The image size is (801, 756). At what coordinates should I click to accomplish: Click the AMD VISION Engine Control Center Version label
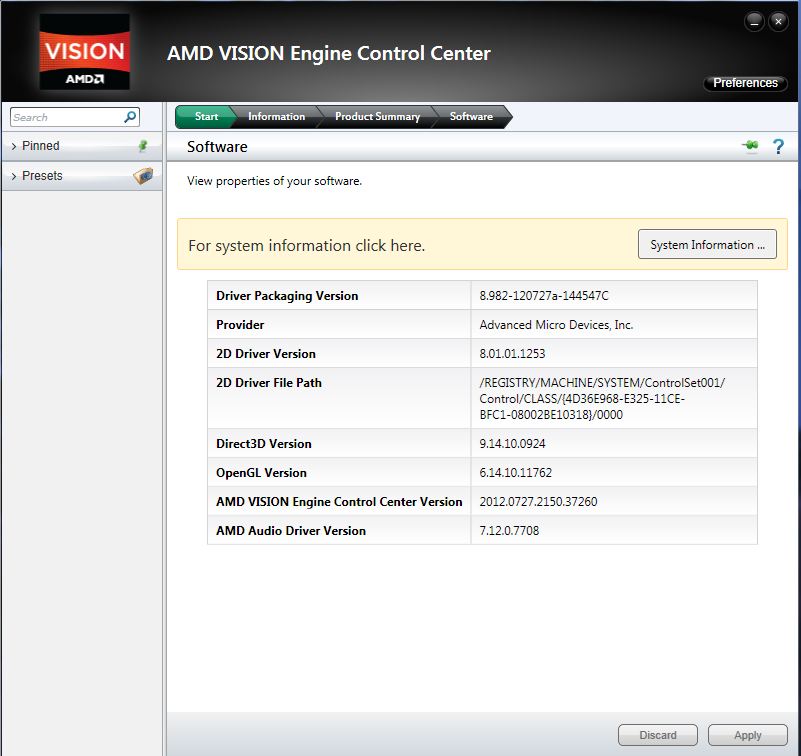[339, 502]
